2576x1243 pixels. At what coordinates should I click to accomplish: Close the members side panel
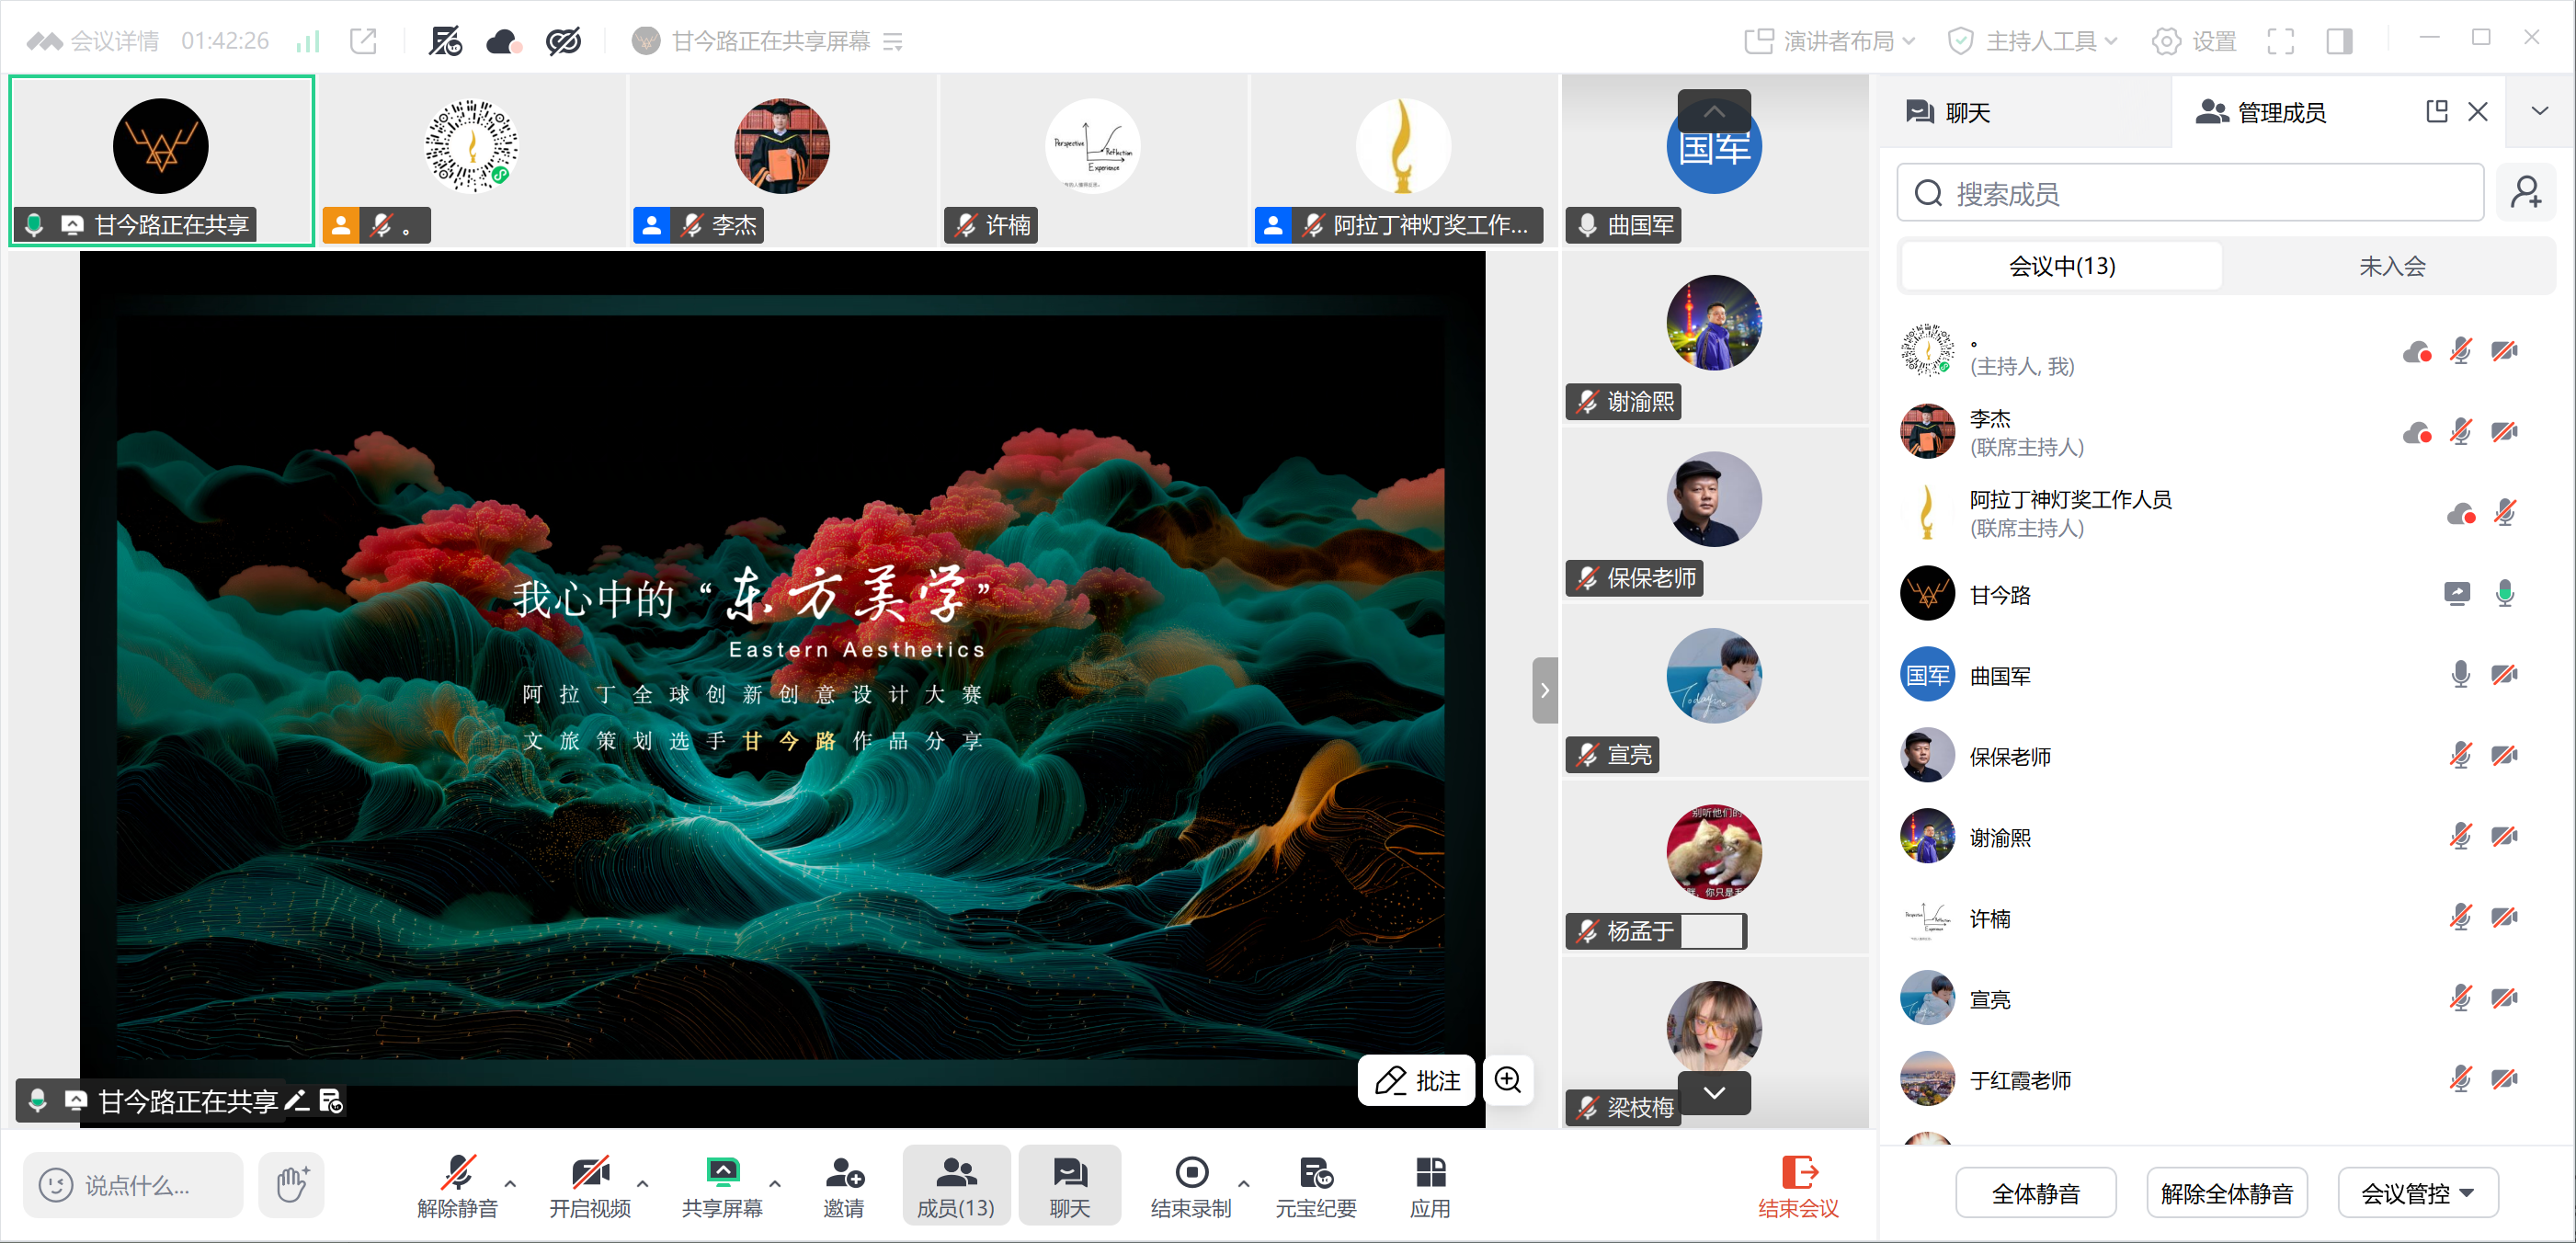click(x=2478, y=111)
